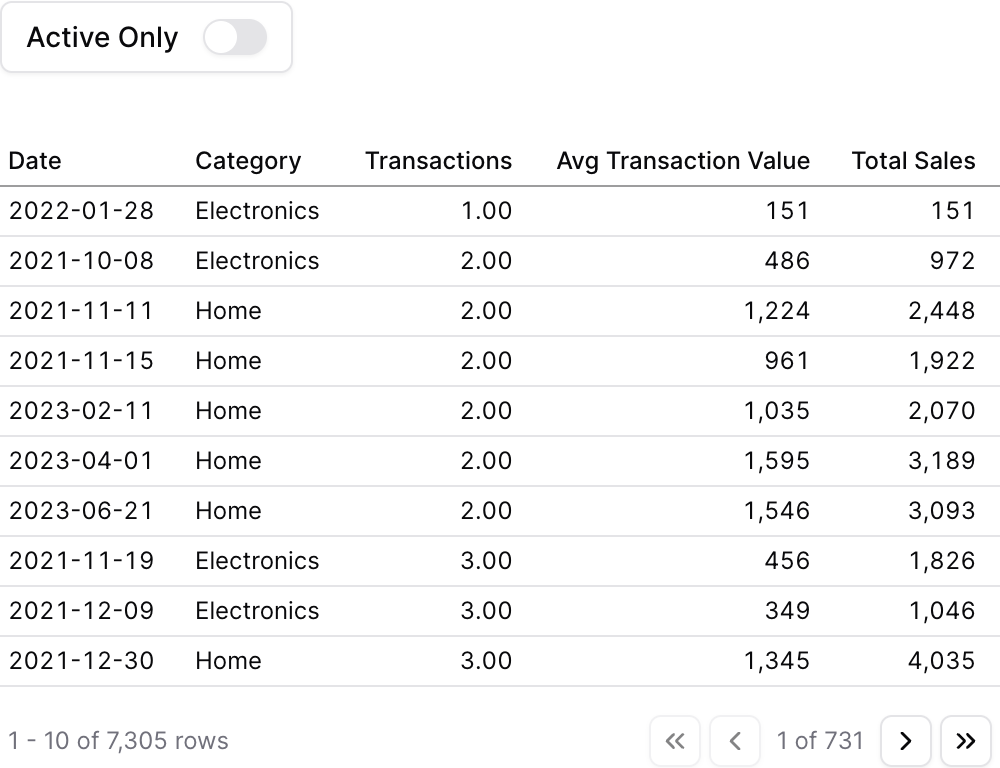Sort rows by Category header
Screen dimensions: 1000x768
(247, 161)
